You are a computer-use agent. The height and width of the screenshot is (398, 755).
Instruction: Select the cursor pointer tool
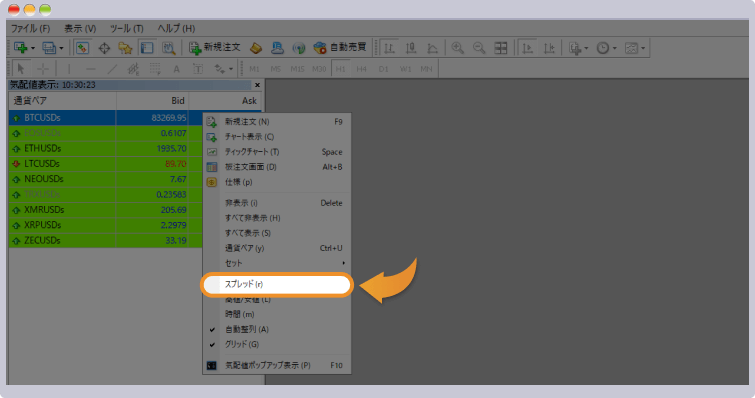(x=21, y=69)
